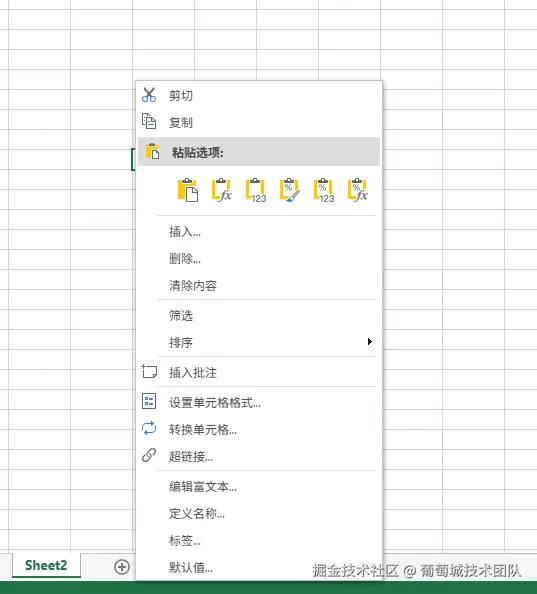Choose paste values and number formatting option

[324, 190]
